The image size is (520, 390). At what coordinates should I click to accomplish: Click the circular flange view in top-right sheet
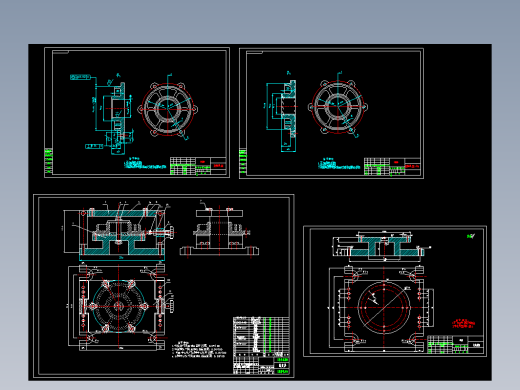click(338, 107)
